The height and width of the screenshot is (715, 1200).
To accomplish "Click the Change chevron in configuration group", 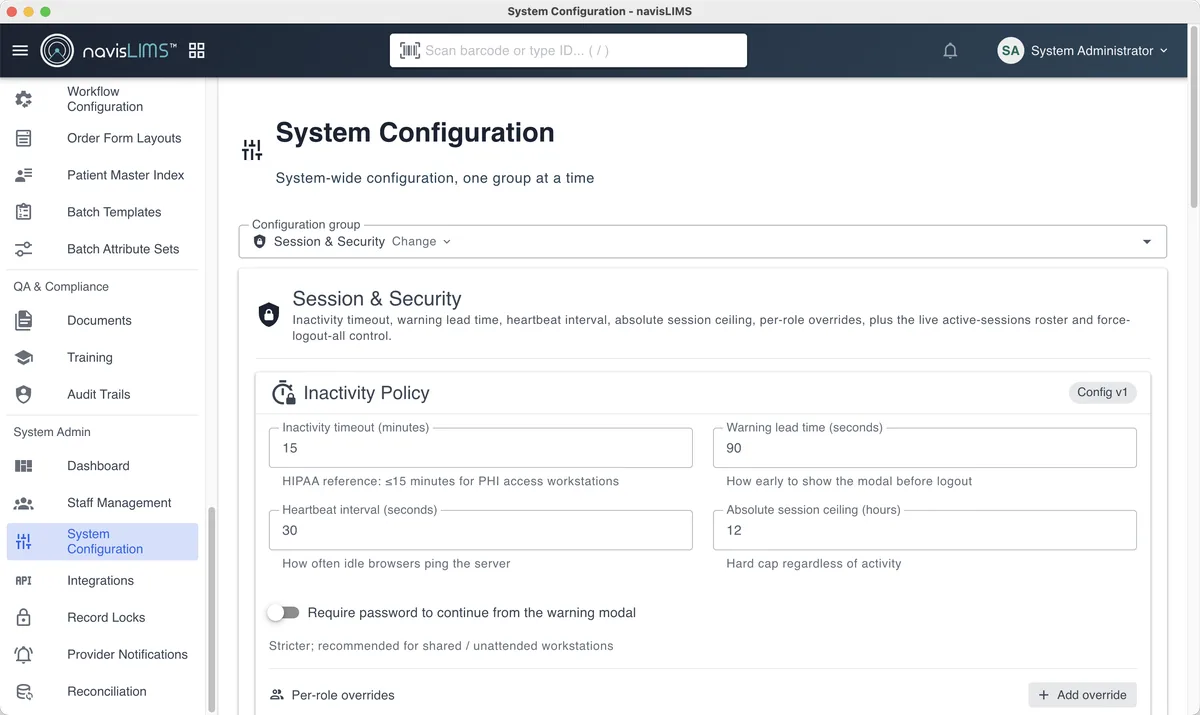I will coord(446,242).
